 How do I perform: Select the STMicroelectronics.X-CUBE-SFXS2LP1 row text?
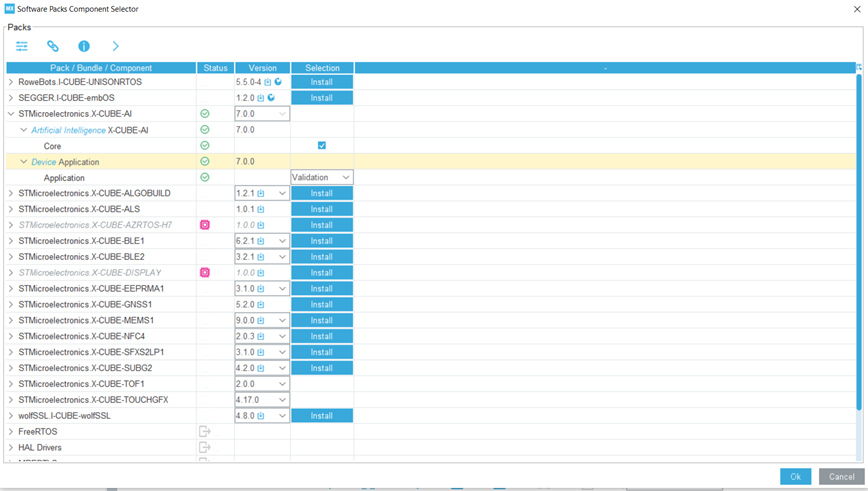91,352
